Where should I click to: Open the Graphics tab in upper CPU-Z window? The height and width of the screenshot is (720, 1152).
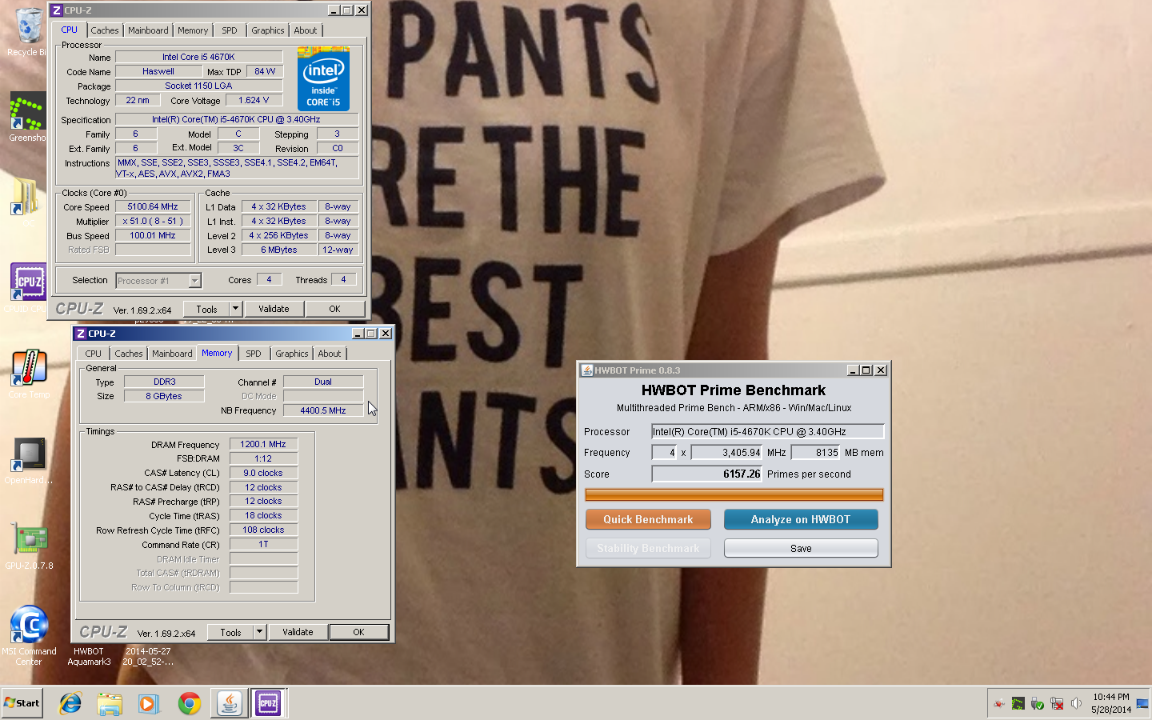pyautogui.click(x=267, y=30)
